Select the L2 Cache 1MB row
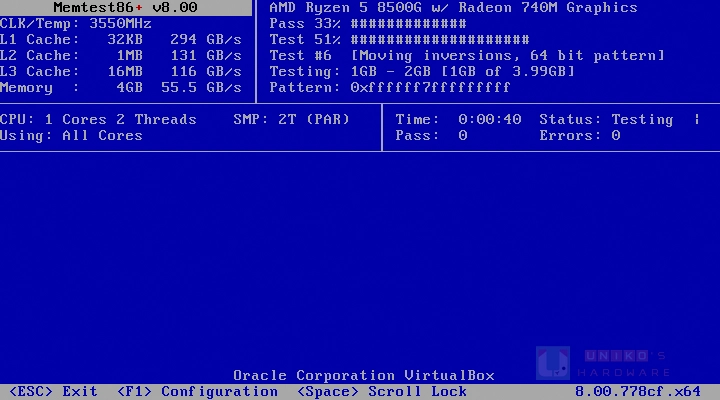The width and height of the screenshot is (720, 400). 121,56
